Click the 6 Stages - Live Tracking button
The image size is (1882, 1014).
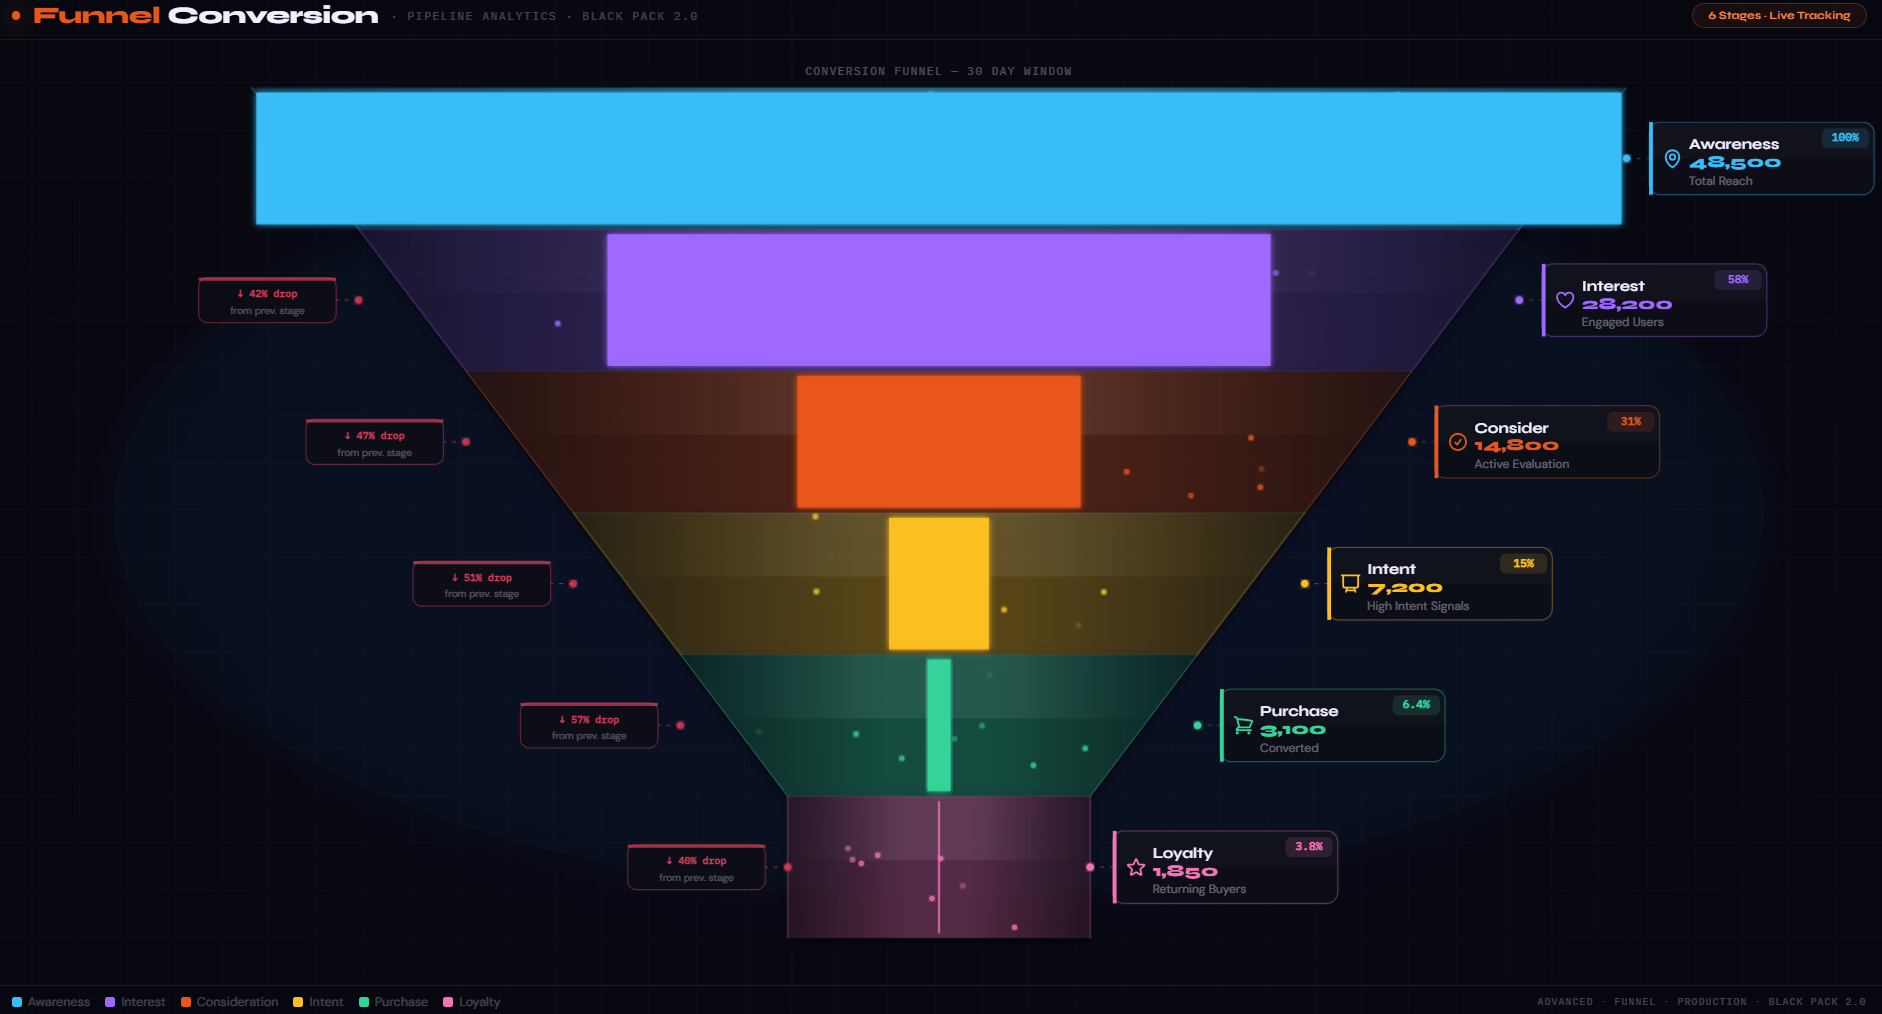point(1778,15)
